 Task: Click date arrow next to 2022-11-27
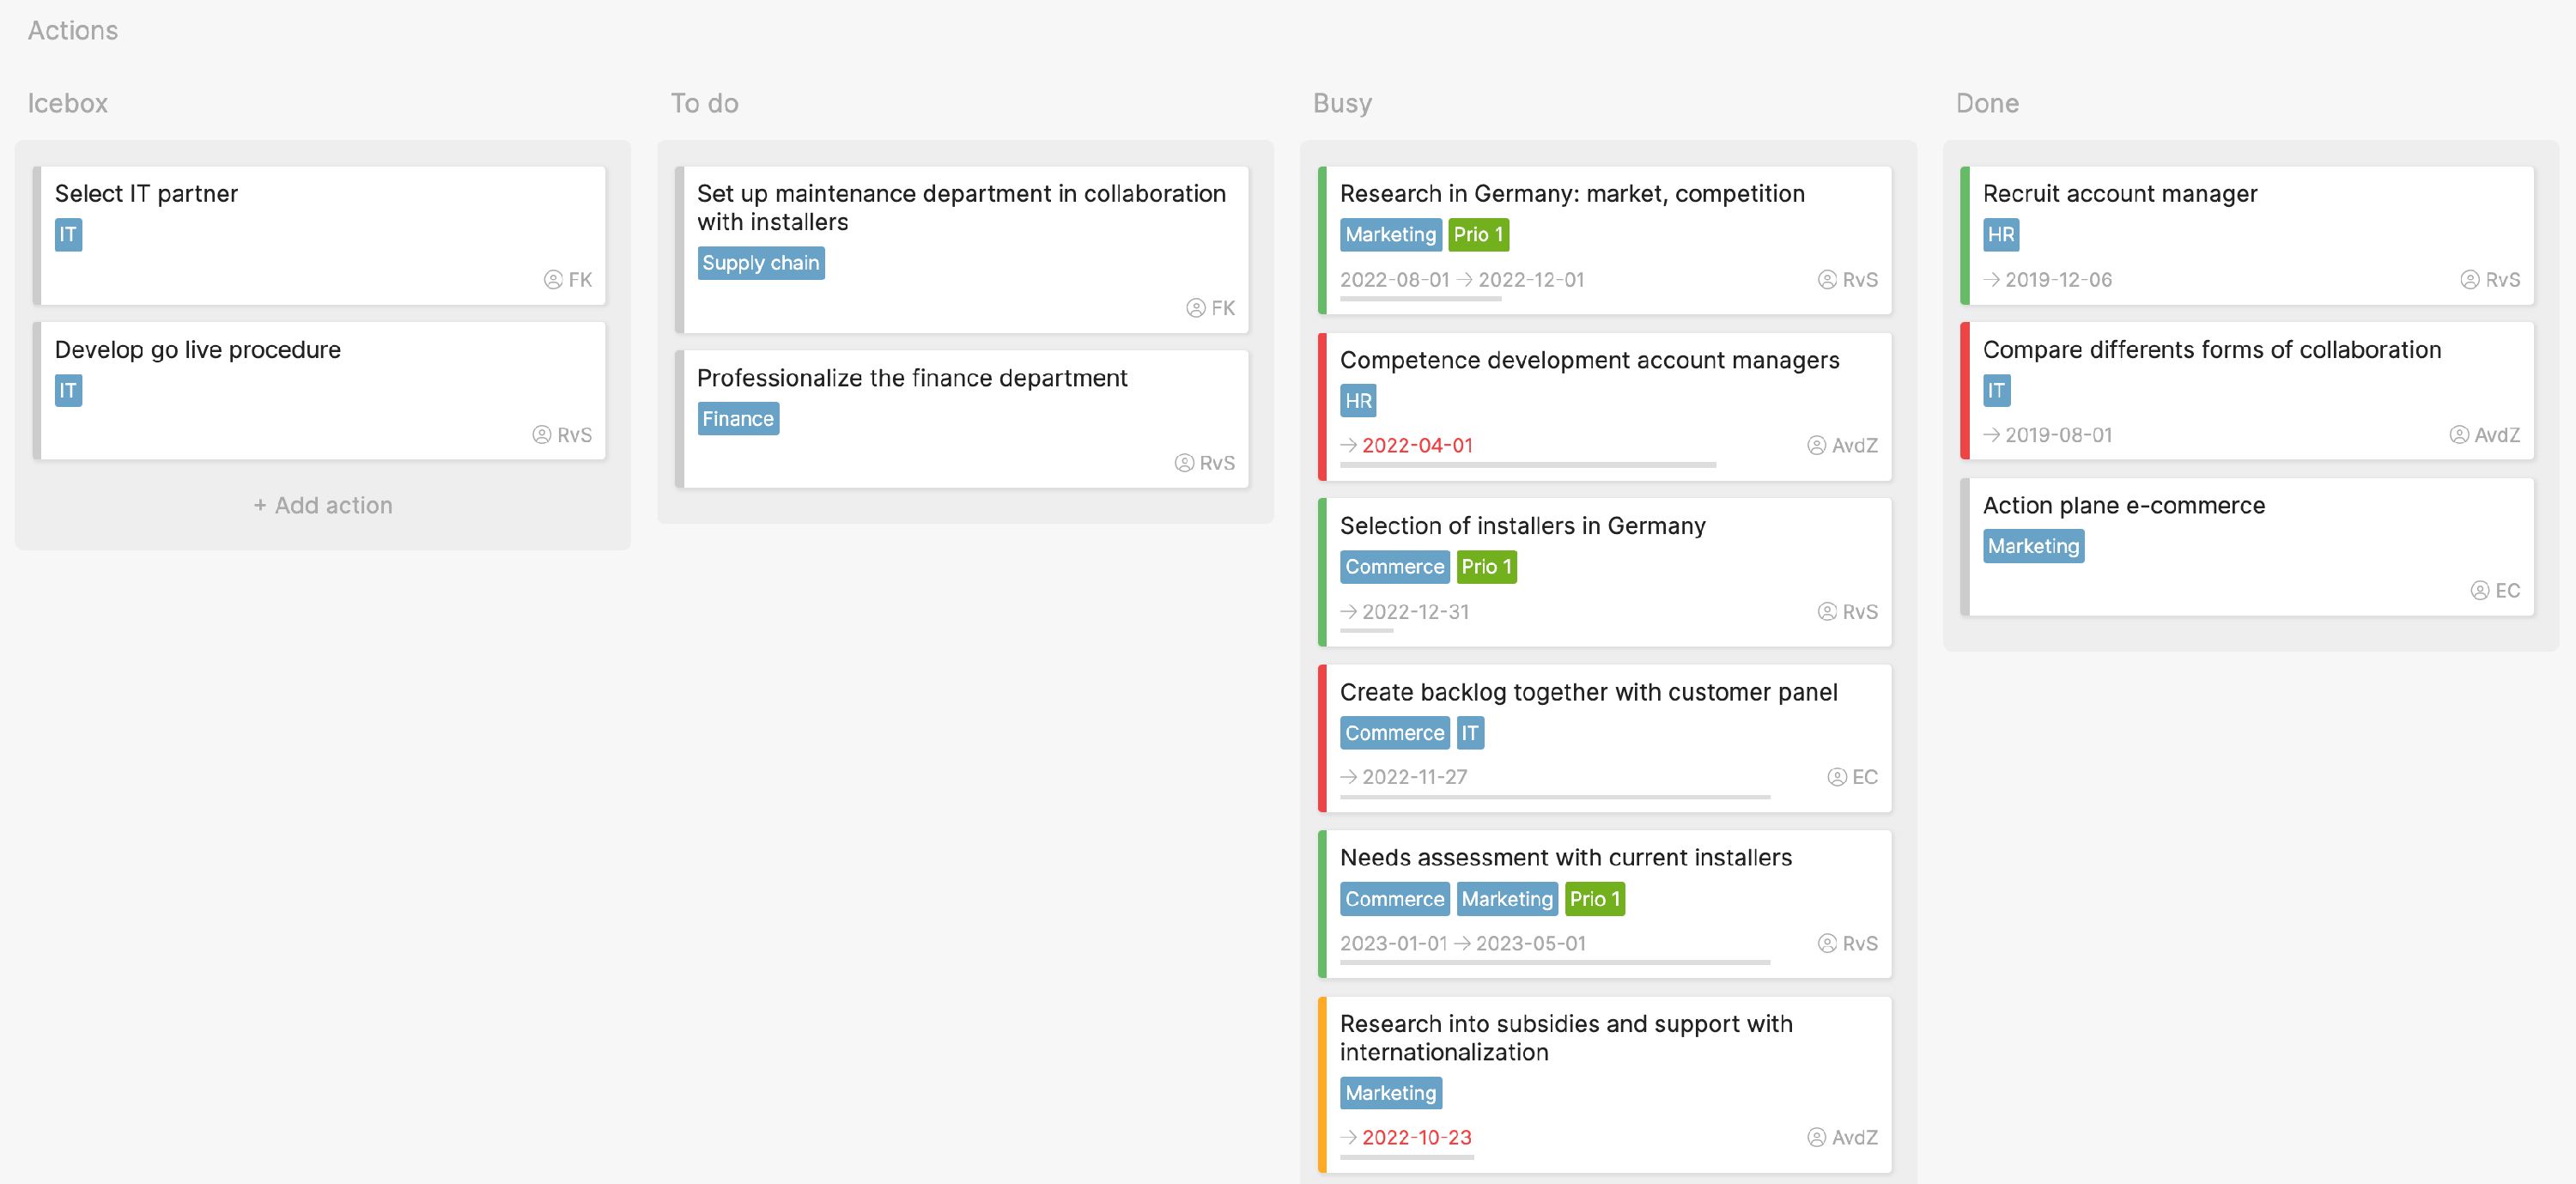1349,777
